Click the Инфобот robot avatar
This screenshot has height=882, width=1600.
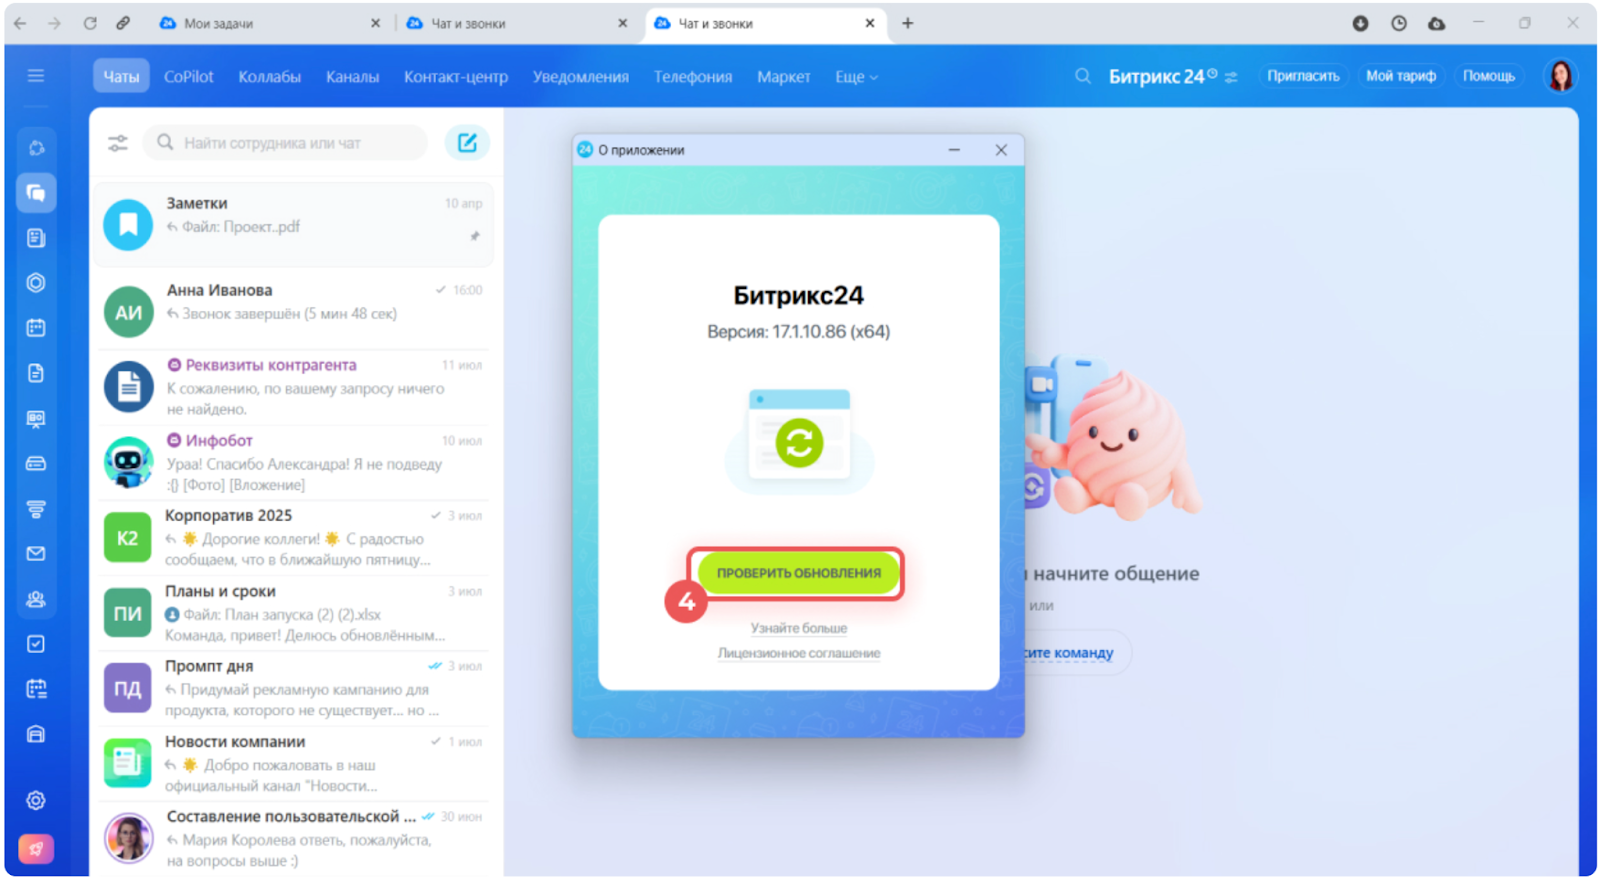(128, 462)
